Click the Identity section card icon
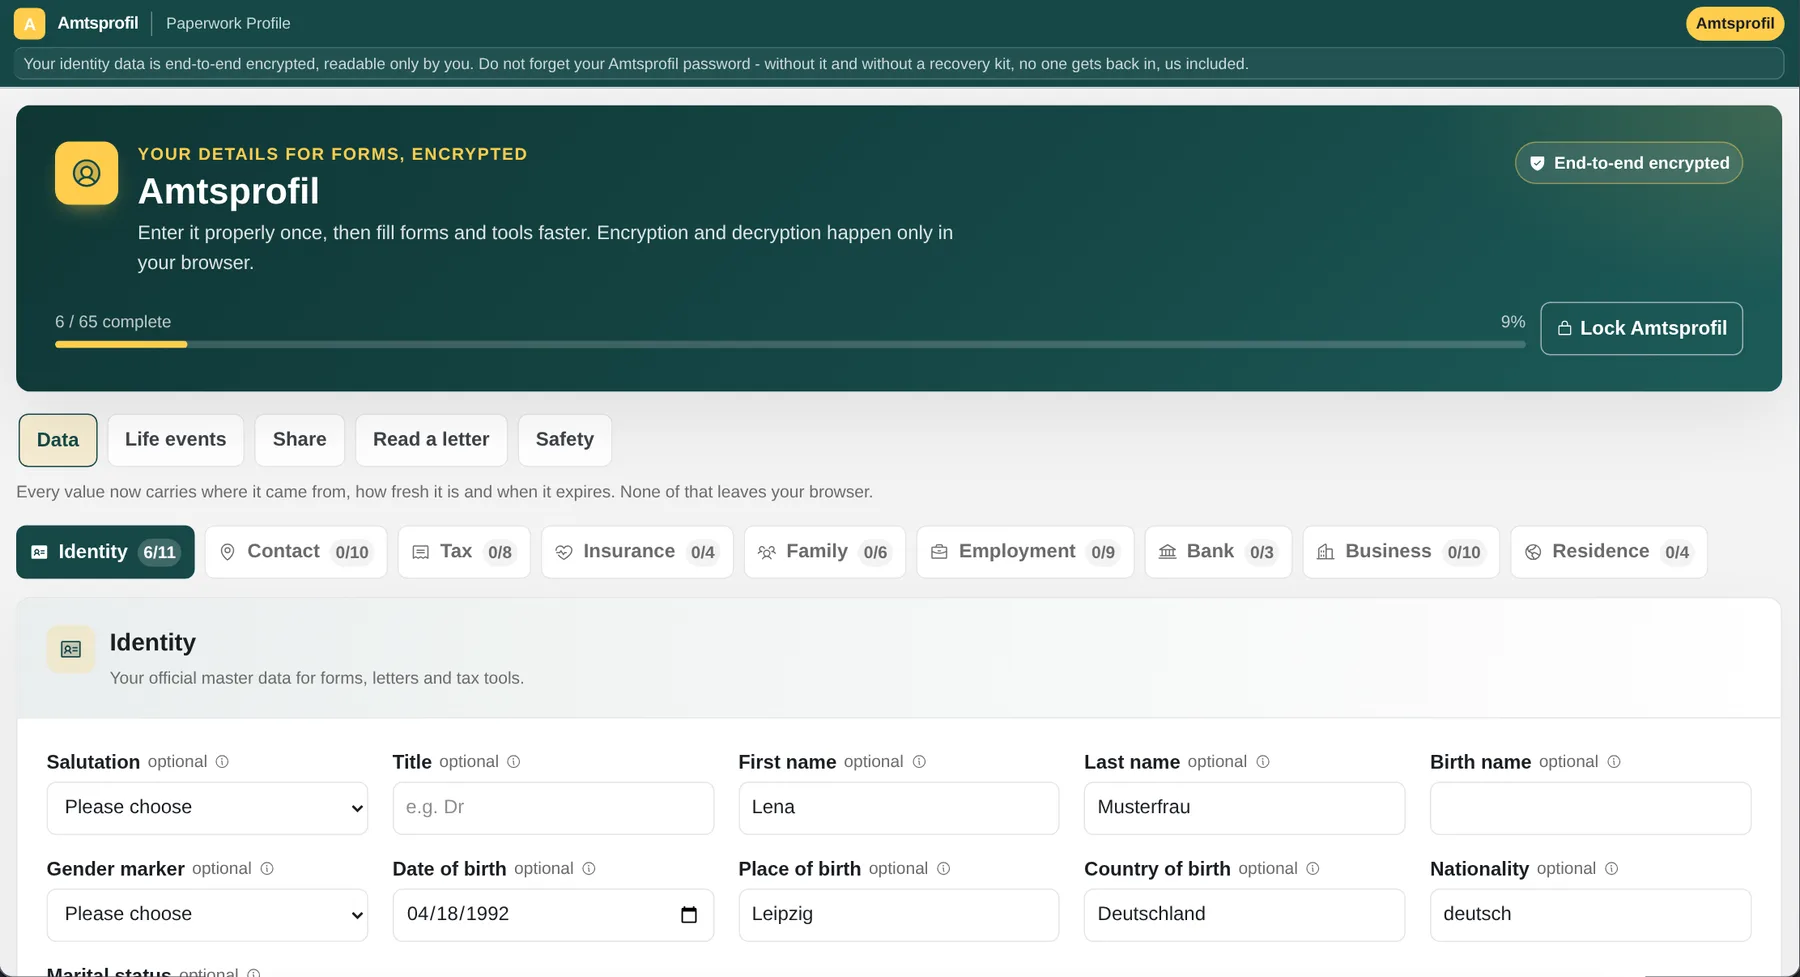Image resolution: width=1800 pixels, height=977 pixels. [71, 650]
